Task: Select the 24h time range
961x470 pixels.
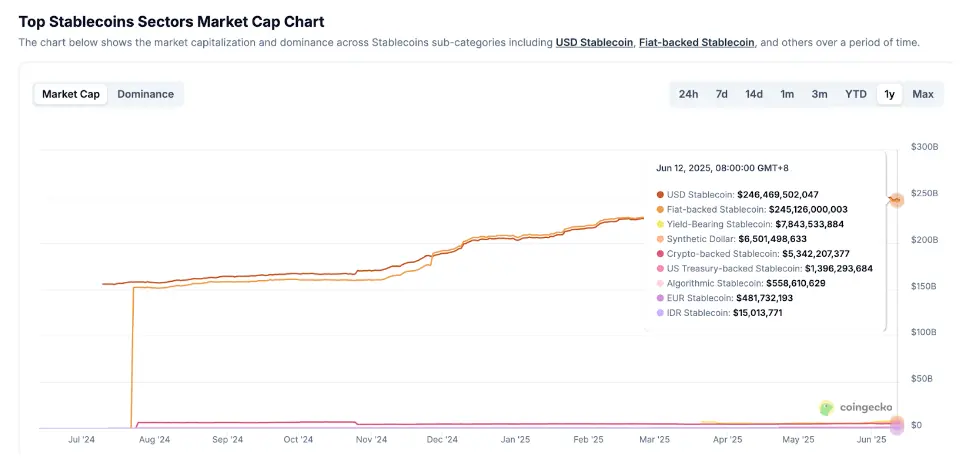Action: pyautogui.click(x=688, y=94)
